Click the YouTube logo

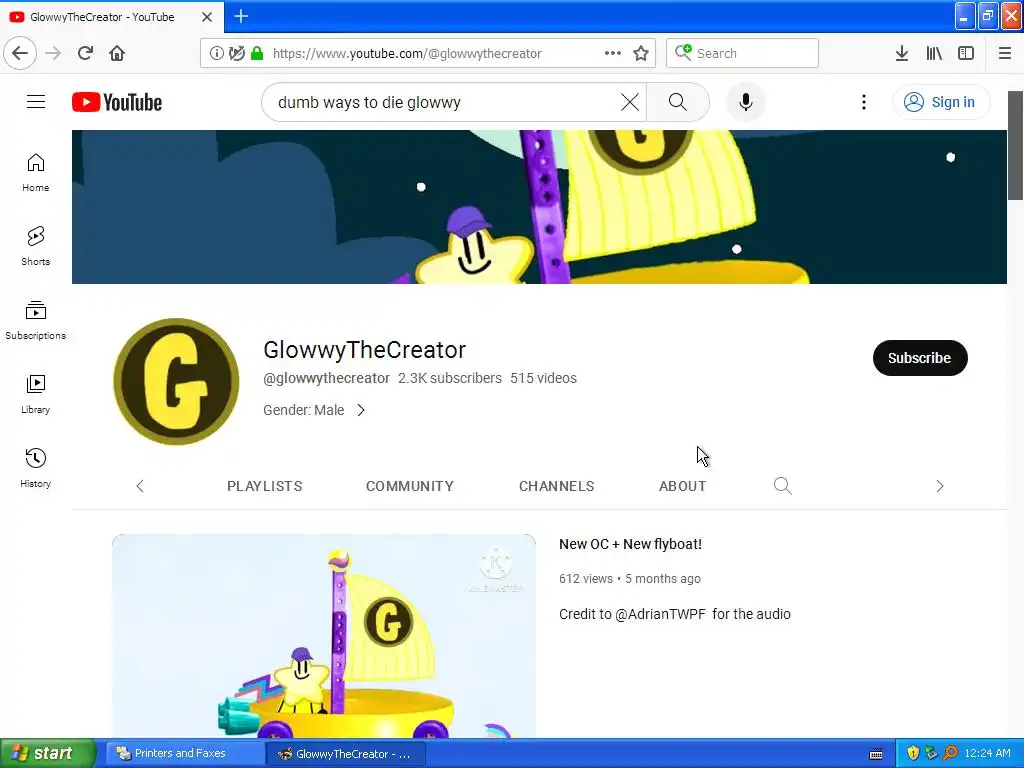pyautogui.click(x=117, y=102)
